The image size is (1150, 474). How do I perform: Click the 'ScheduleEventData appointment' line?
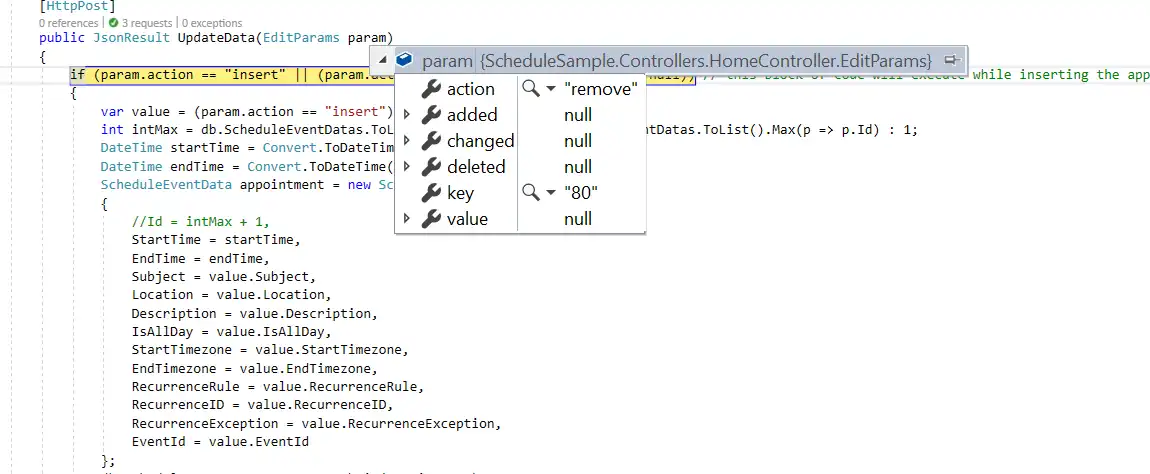pyautogui.click(x=248, y=185)
